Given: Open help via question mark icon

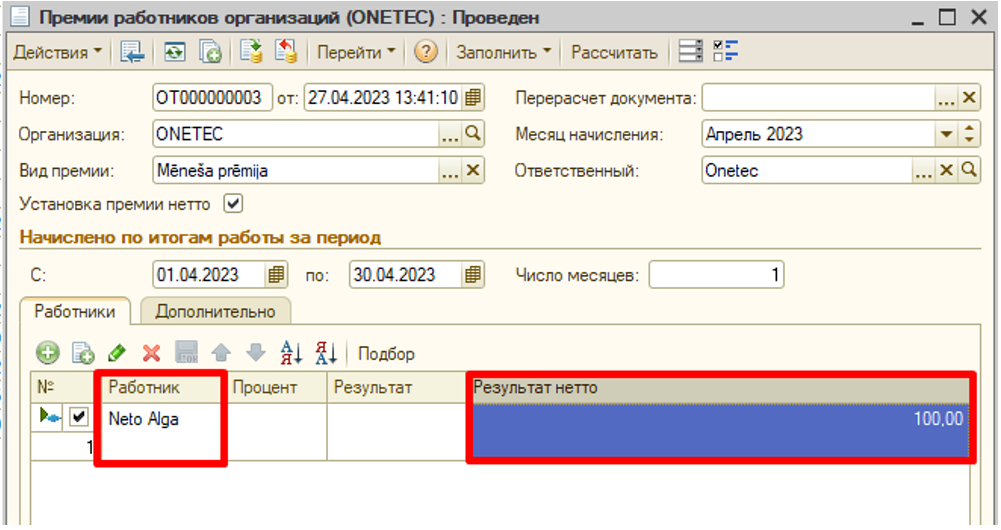Looking at the screenshot, I should 426,52.
